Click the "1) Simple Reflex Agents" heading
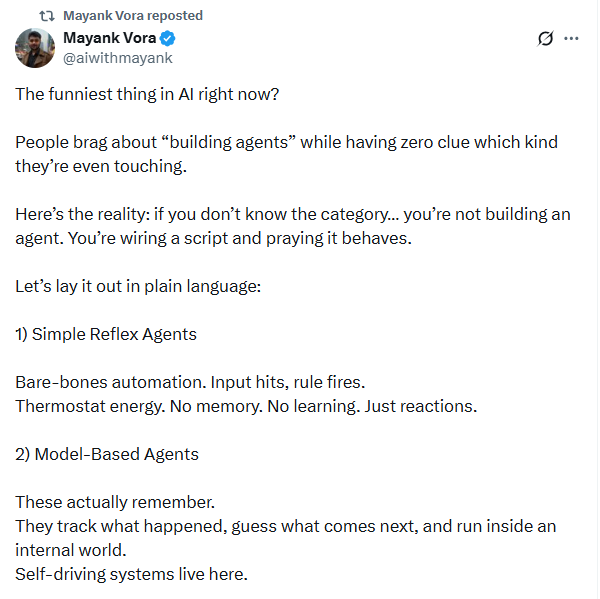Viewport: 600px width, 599px height. point(106,334)
